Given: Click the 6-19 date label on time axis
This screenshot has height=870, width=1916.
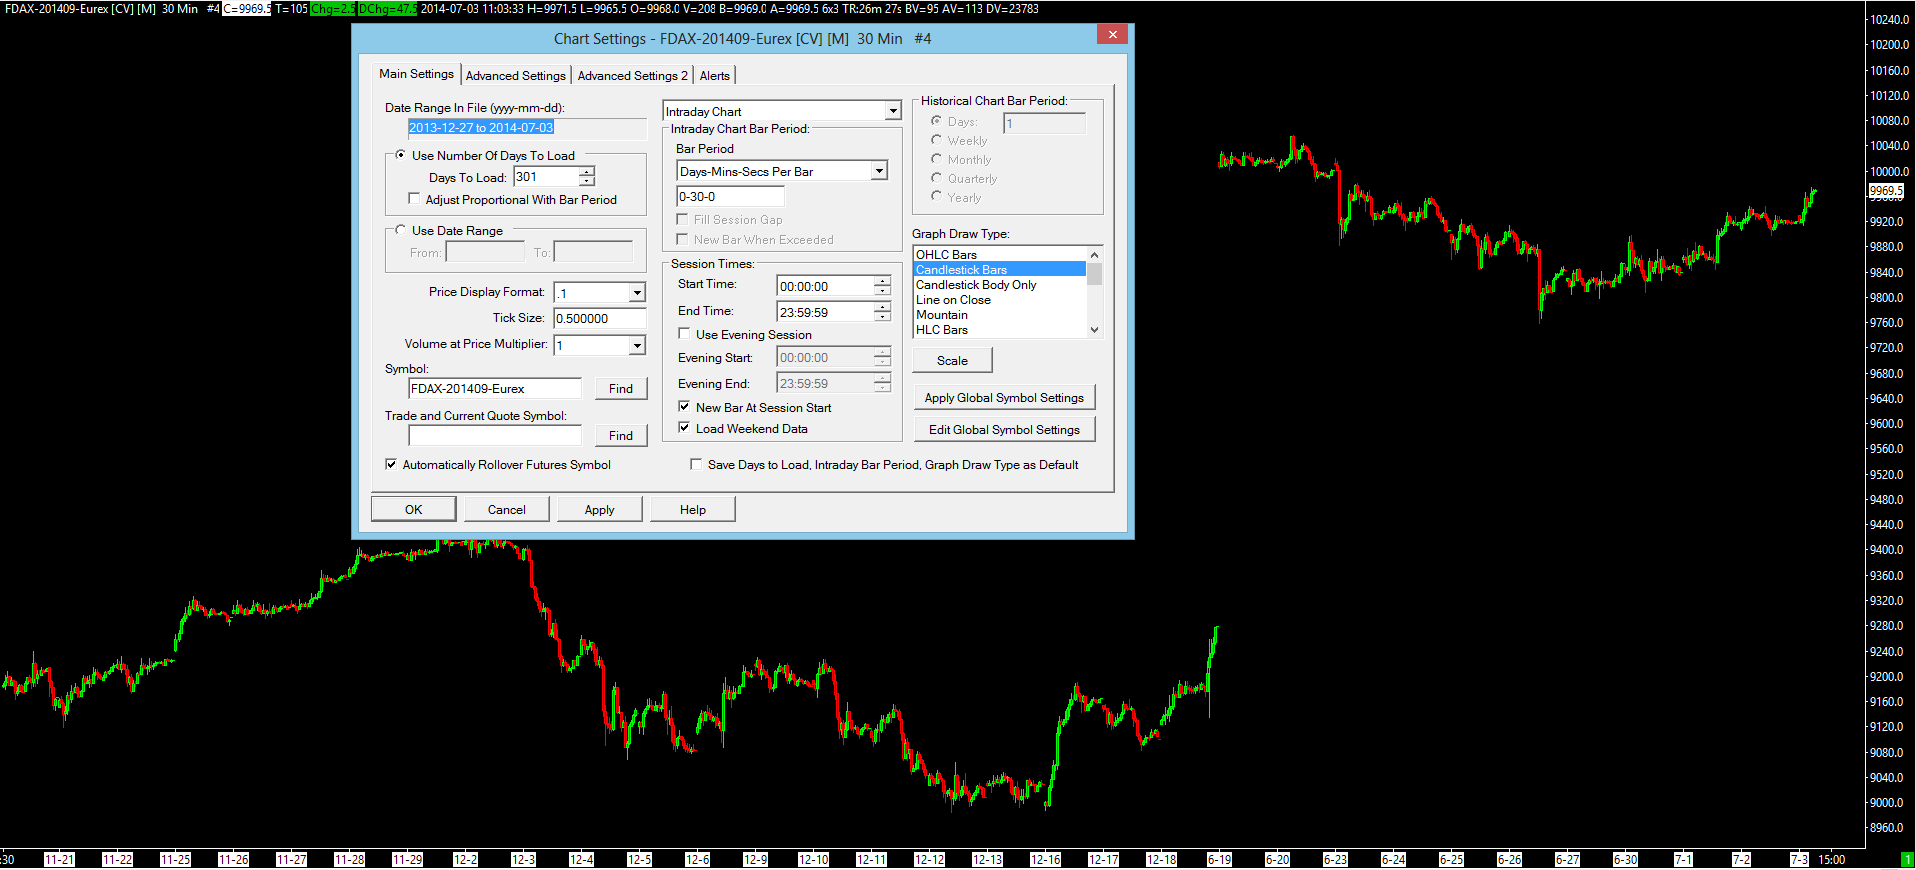Looking at the screenshot, I should point(1219,859).
